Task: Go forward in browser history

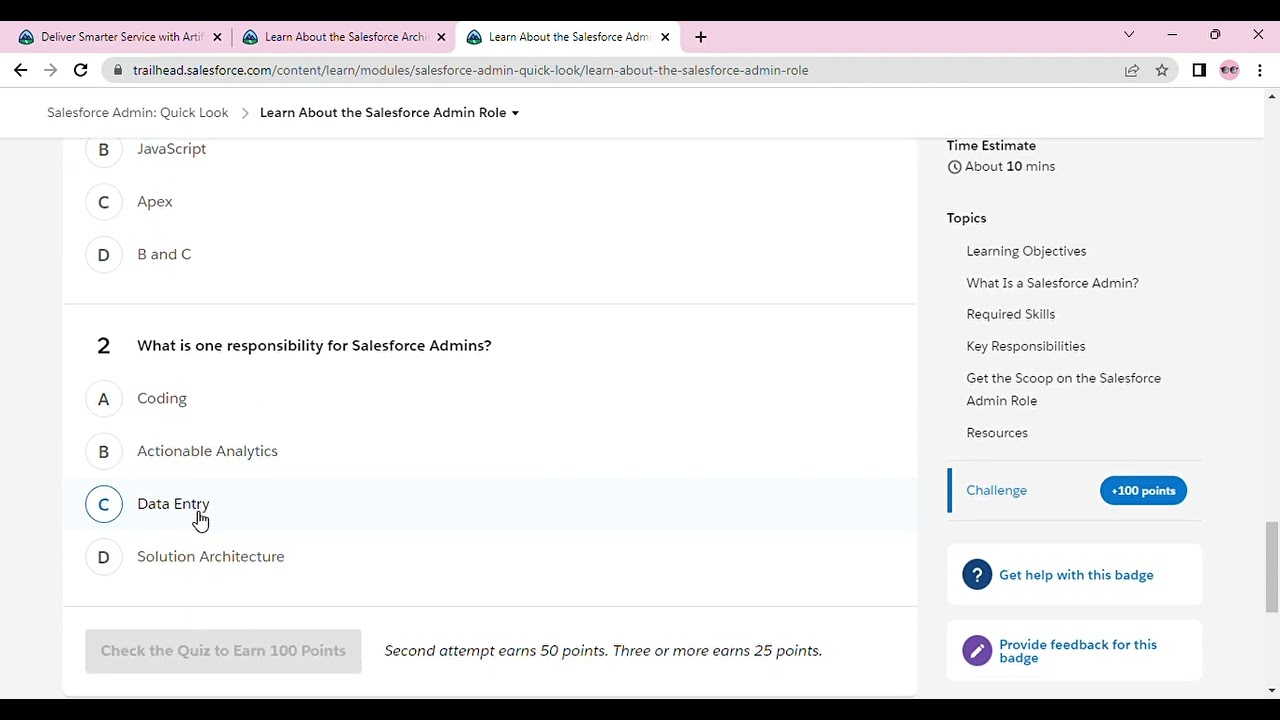Action: click(50, 70)
